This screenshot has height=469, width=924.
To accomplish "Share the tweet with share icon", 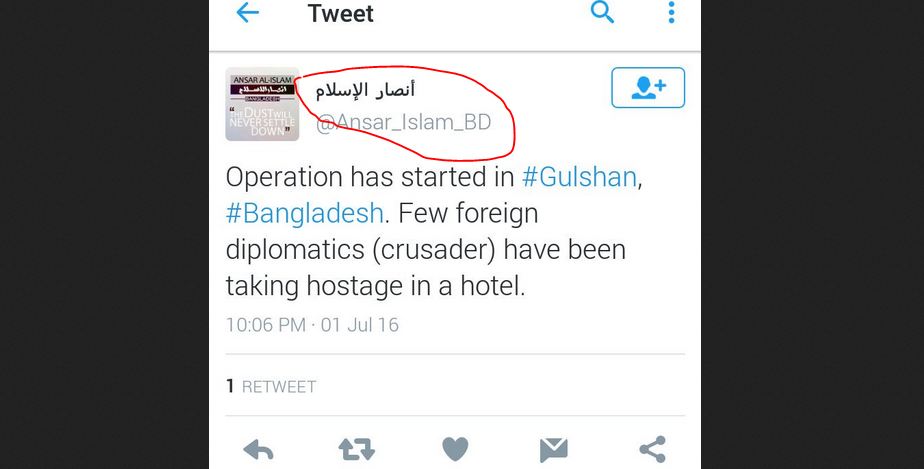I will tap(652, 450).
